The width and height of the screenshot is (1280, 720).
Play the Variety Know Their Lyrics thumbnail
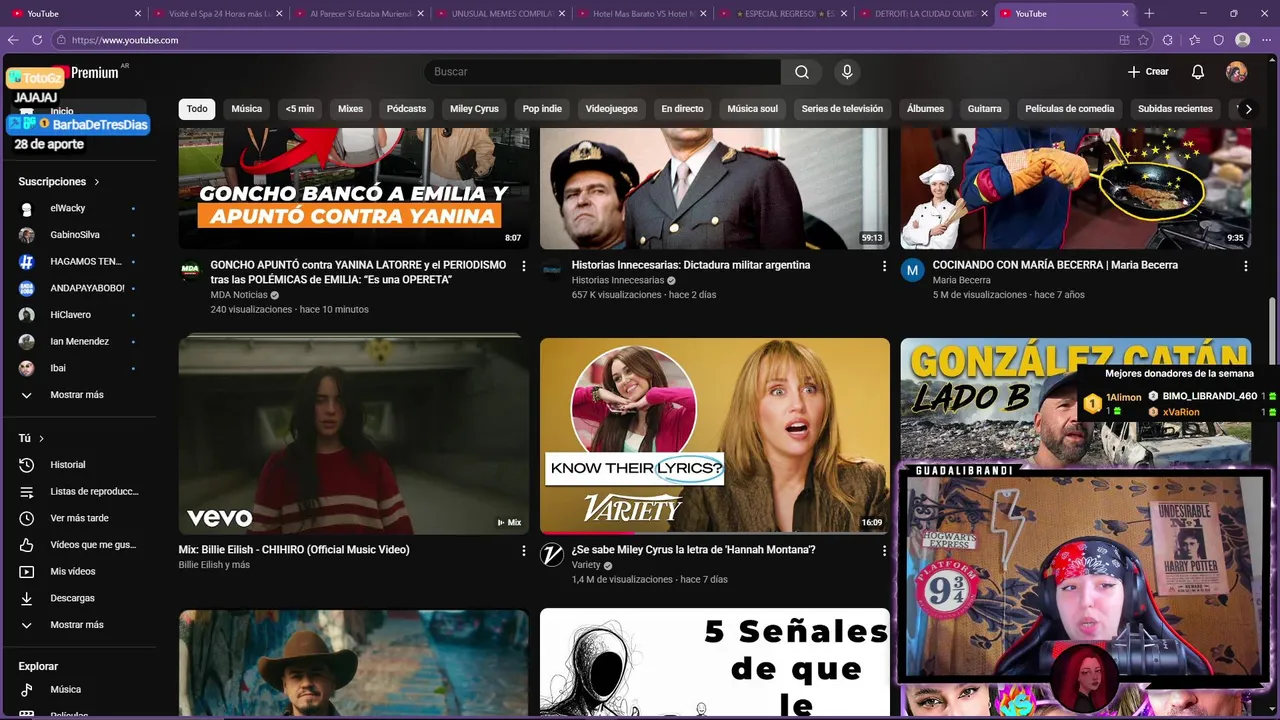(715, 435)
